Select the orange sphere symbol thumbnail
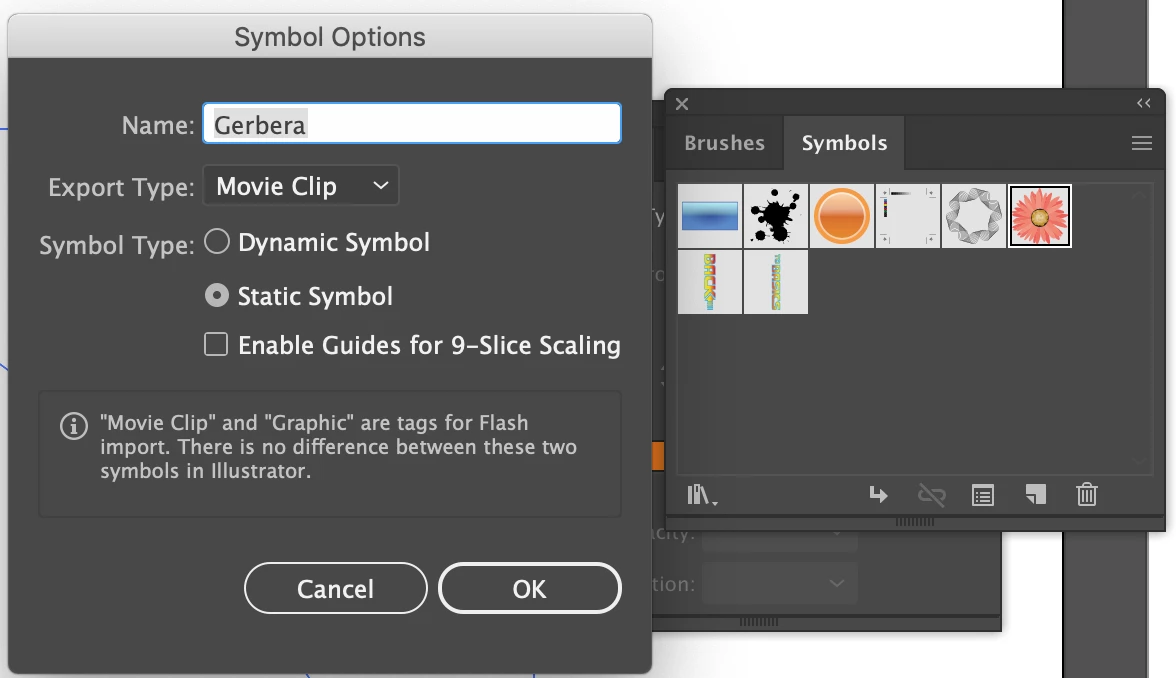 (x=842, y=216)
